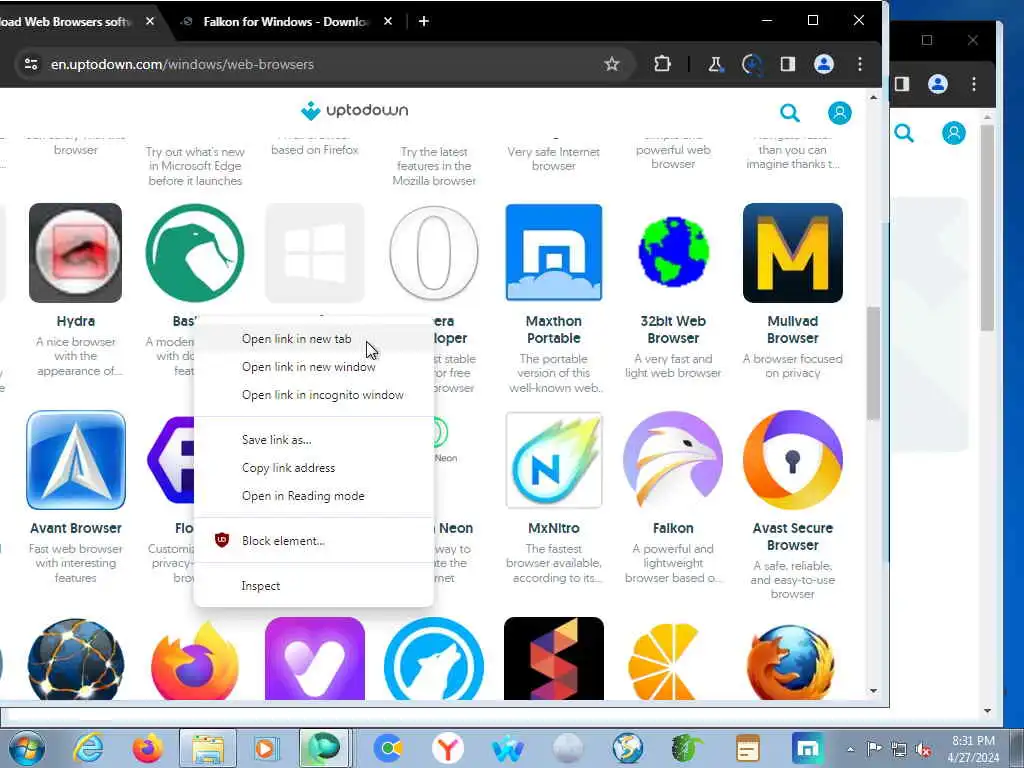The height and width of the screenshot is (768, 1024).
Task: Open the Maxthon Portable title link
Action: (554, 330)
